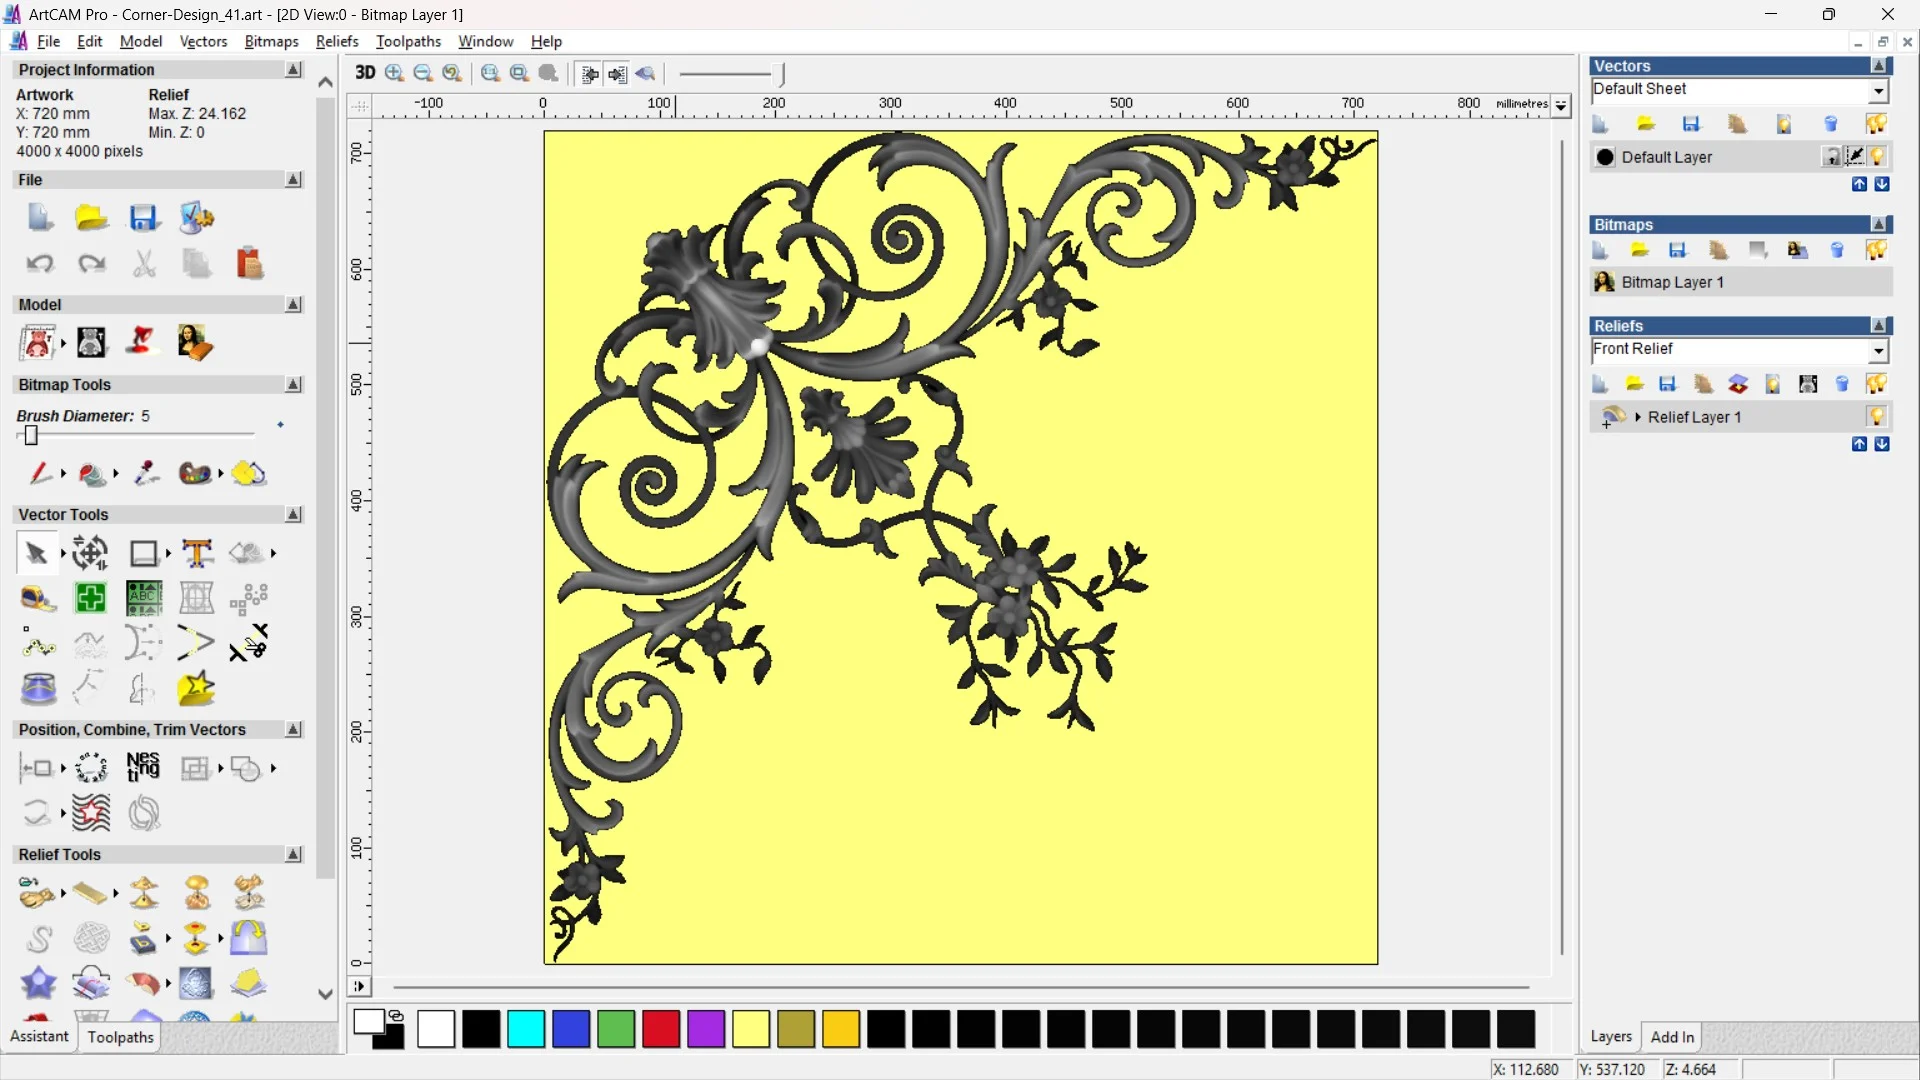Open a new Relief layer file
1920x1080 pixels.
click(1634, 384)
